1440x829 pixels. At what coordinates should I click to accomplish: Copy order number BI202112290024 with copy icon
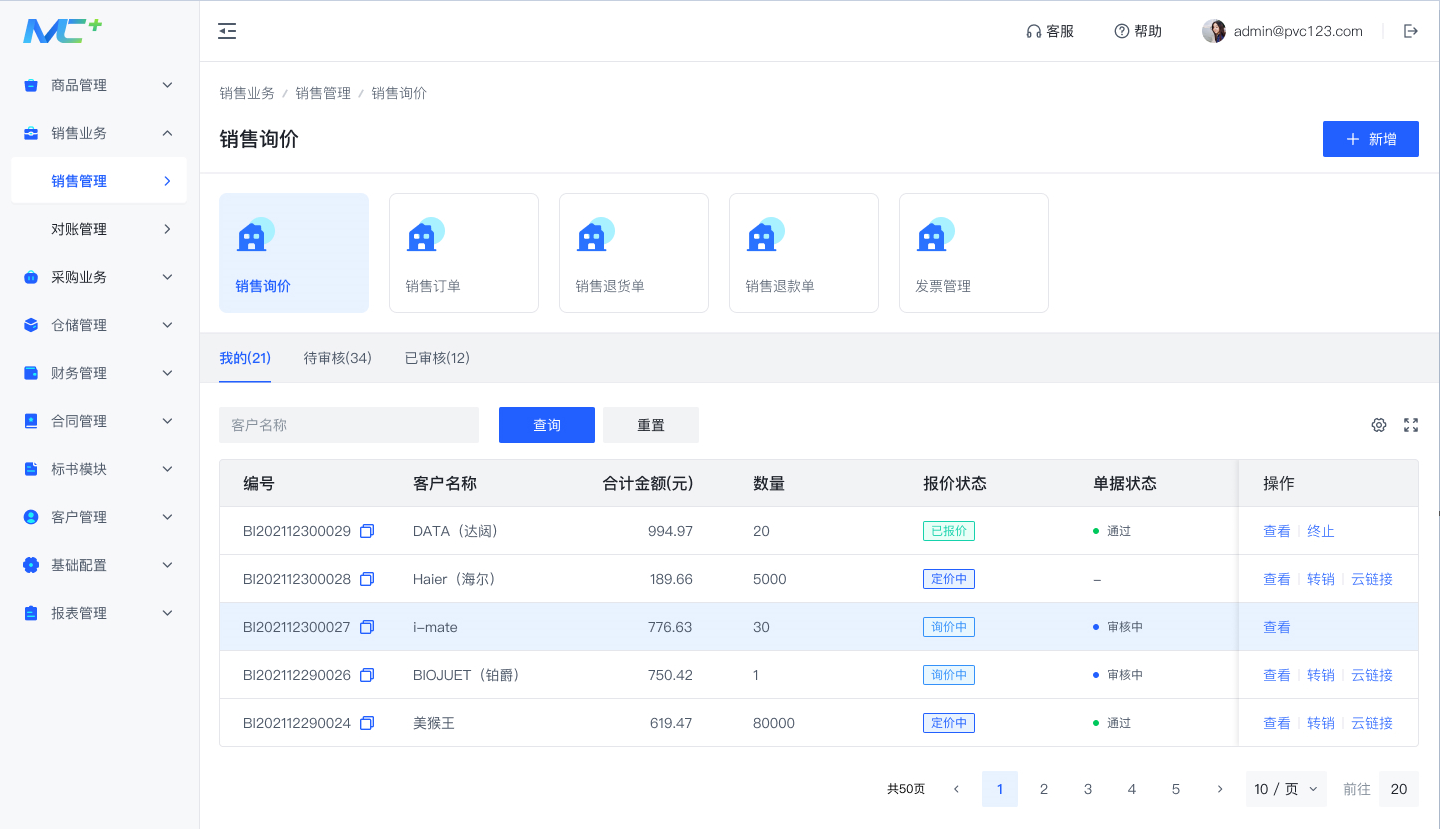367,723
